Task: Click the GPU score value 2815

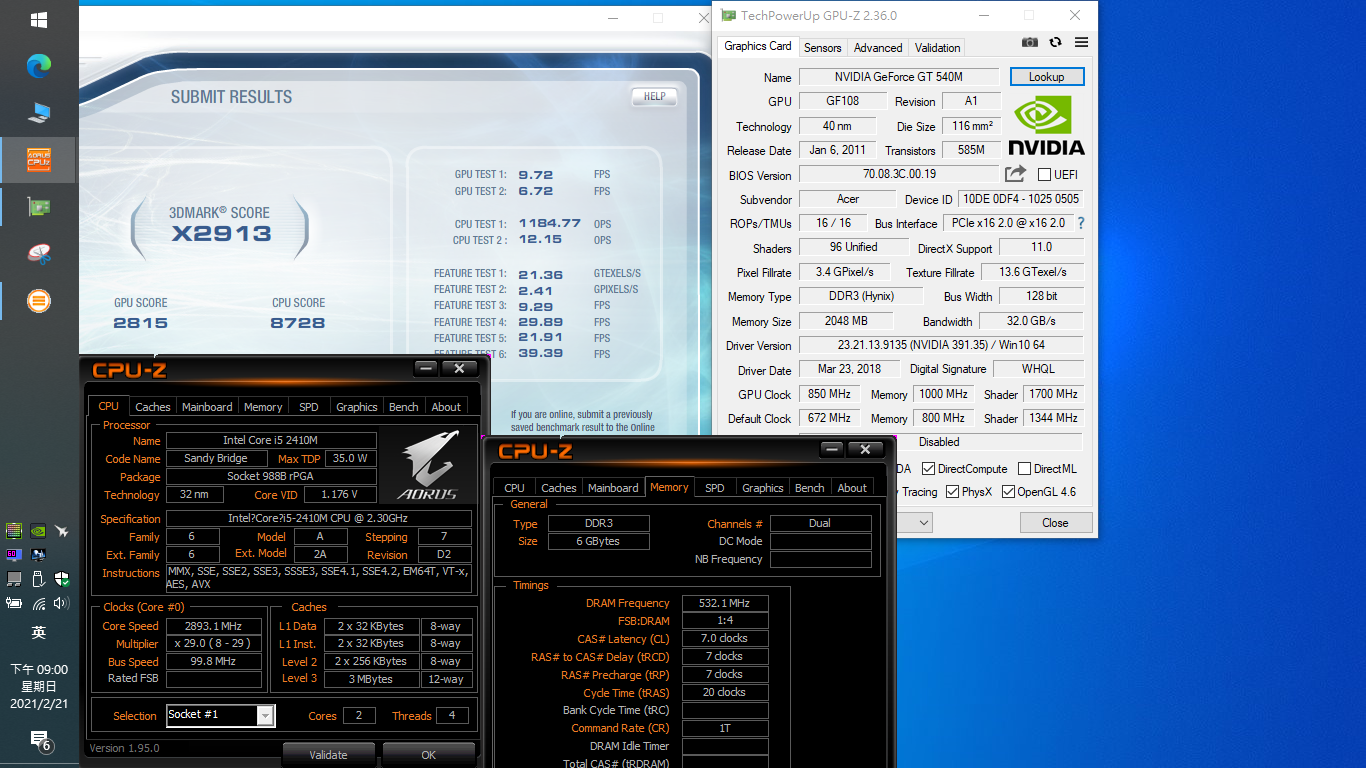Action: [x=141, y=323]
